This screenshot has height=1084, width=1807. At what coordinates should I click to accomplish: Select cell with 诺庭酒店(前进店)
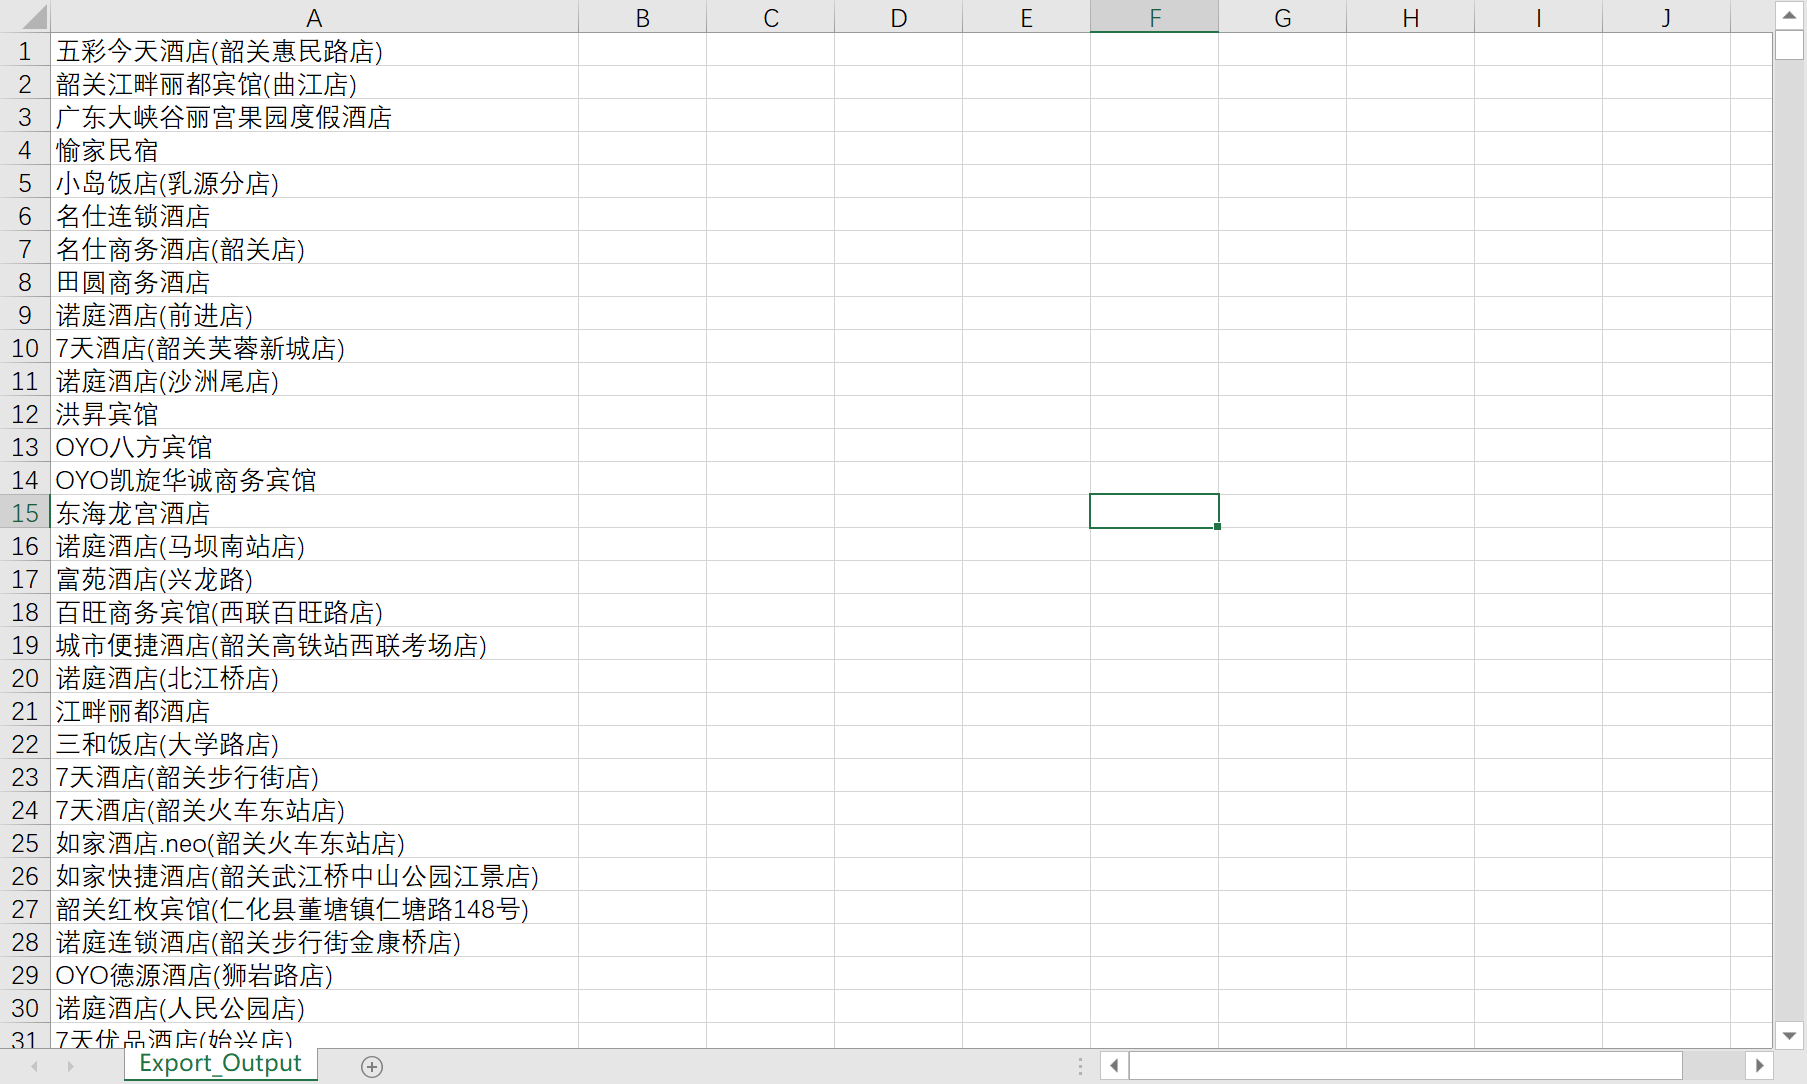click(x=314, y=315)
